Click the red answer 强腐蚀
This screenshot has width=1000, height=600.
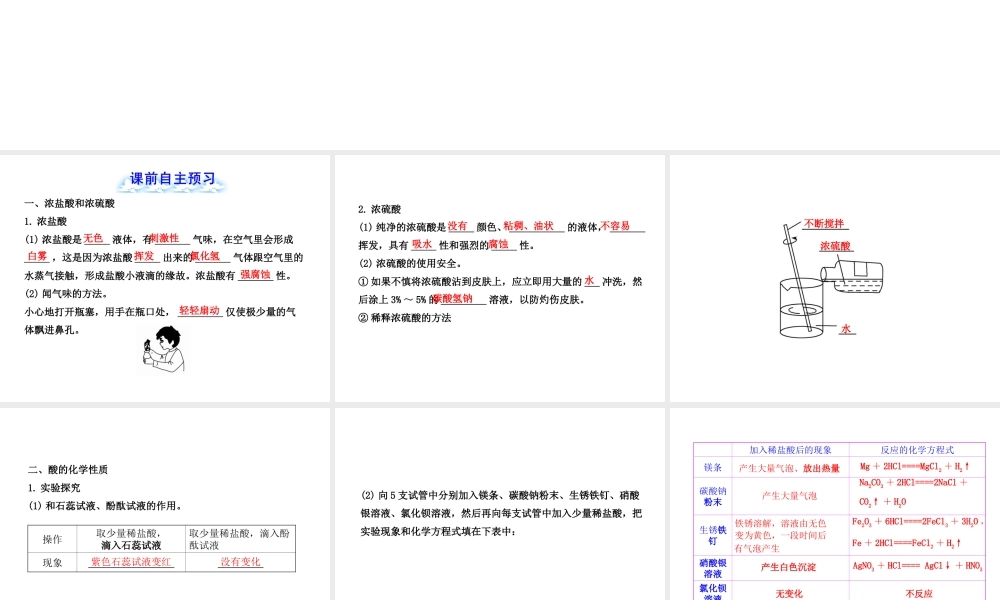pyautogui.click(x=256, y=274)
